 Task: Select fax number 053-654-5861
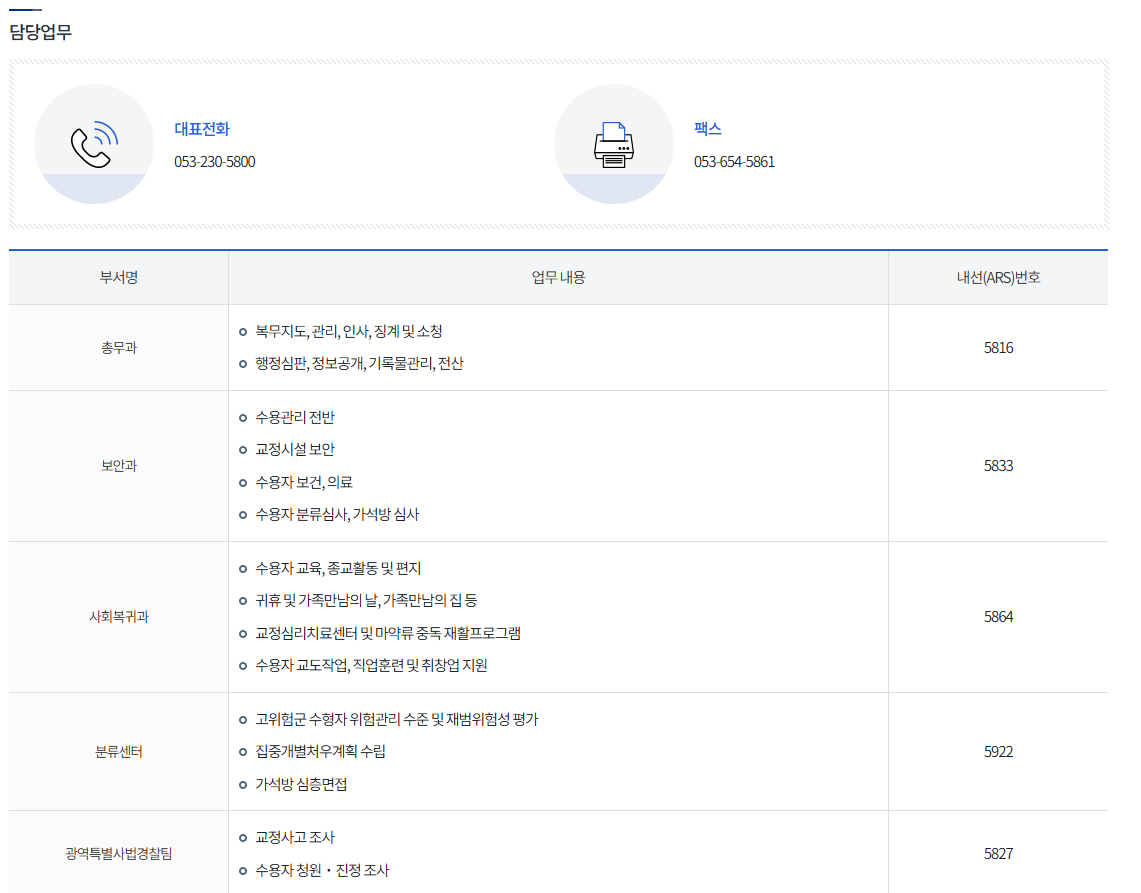[734, 162]
